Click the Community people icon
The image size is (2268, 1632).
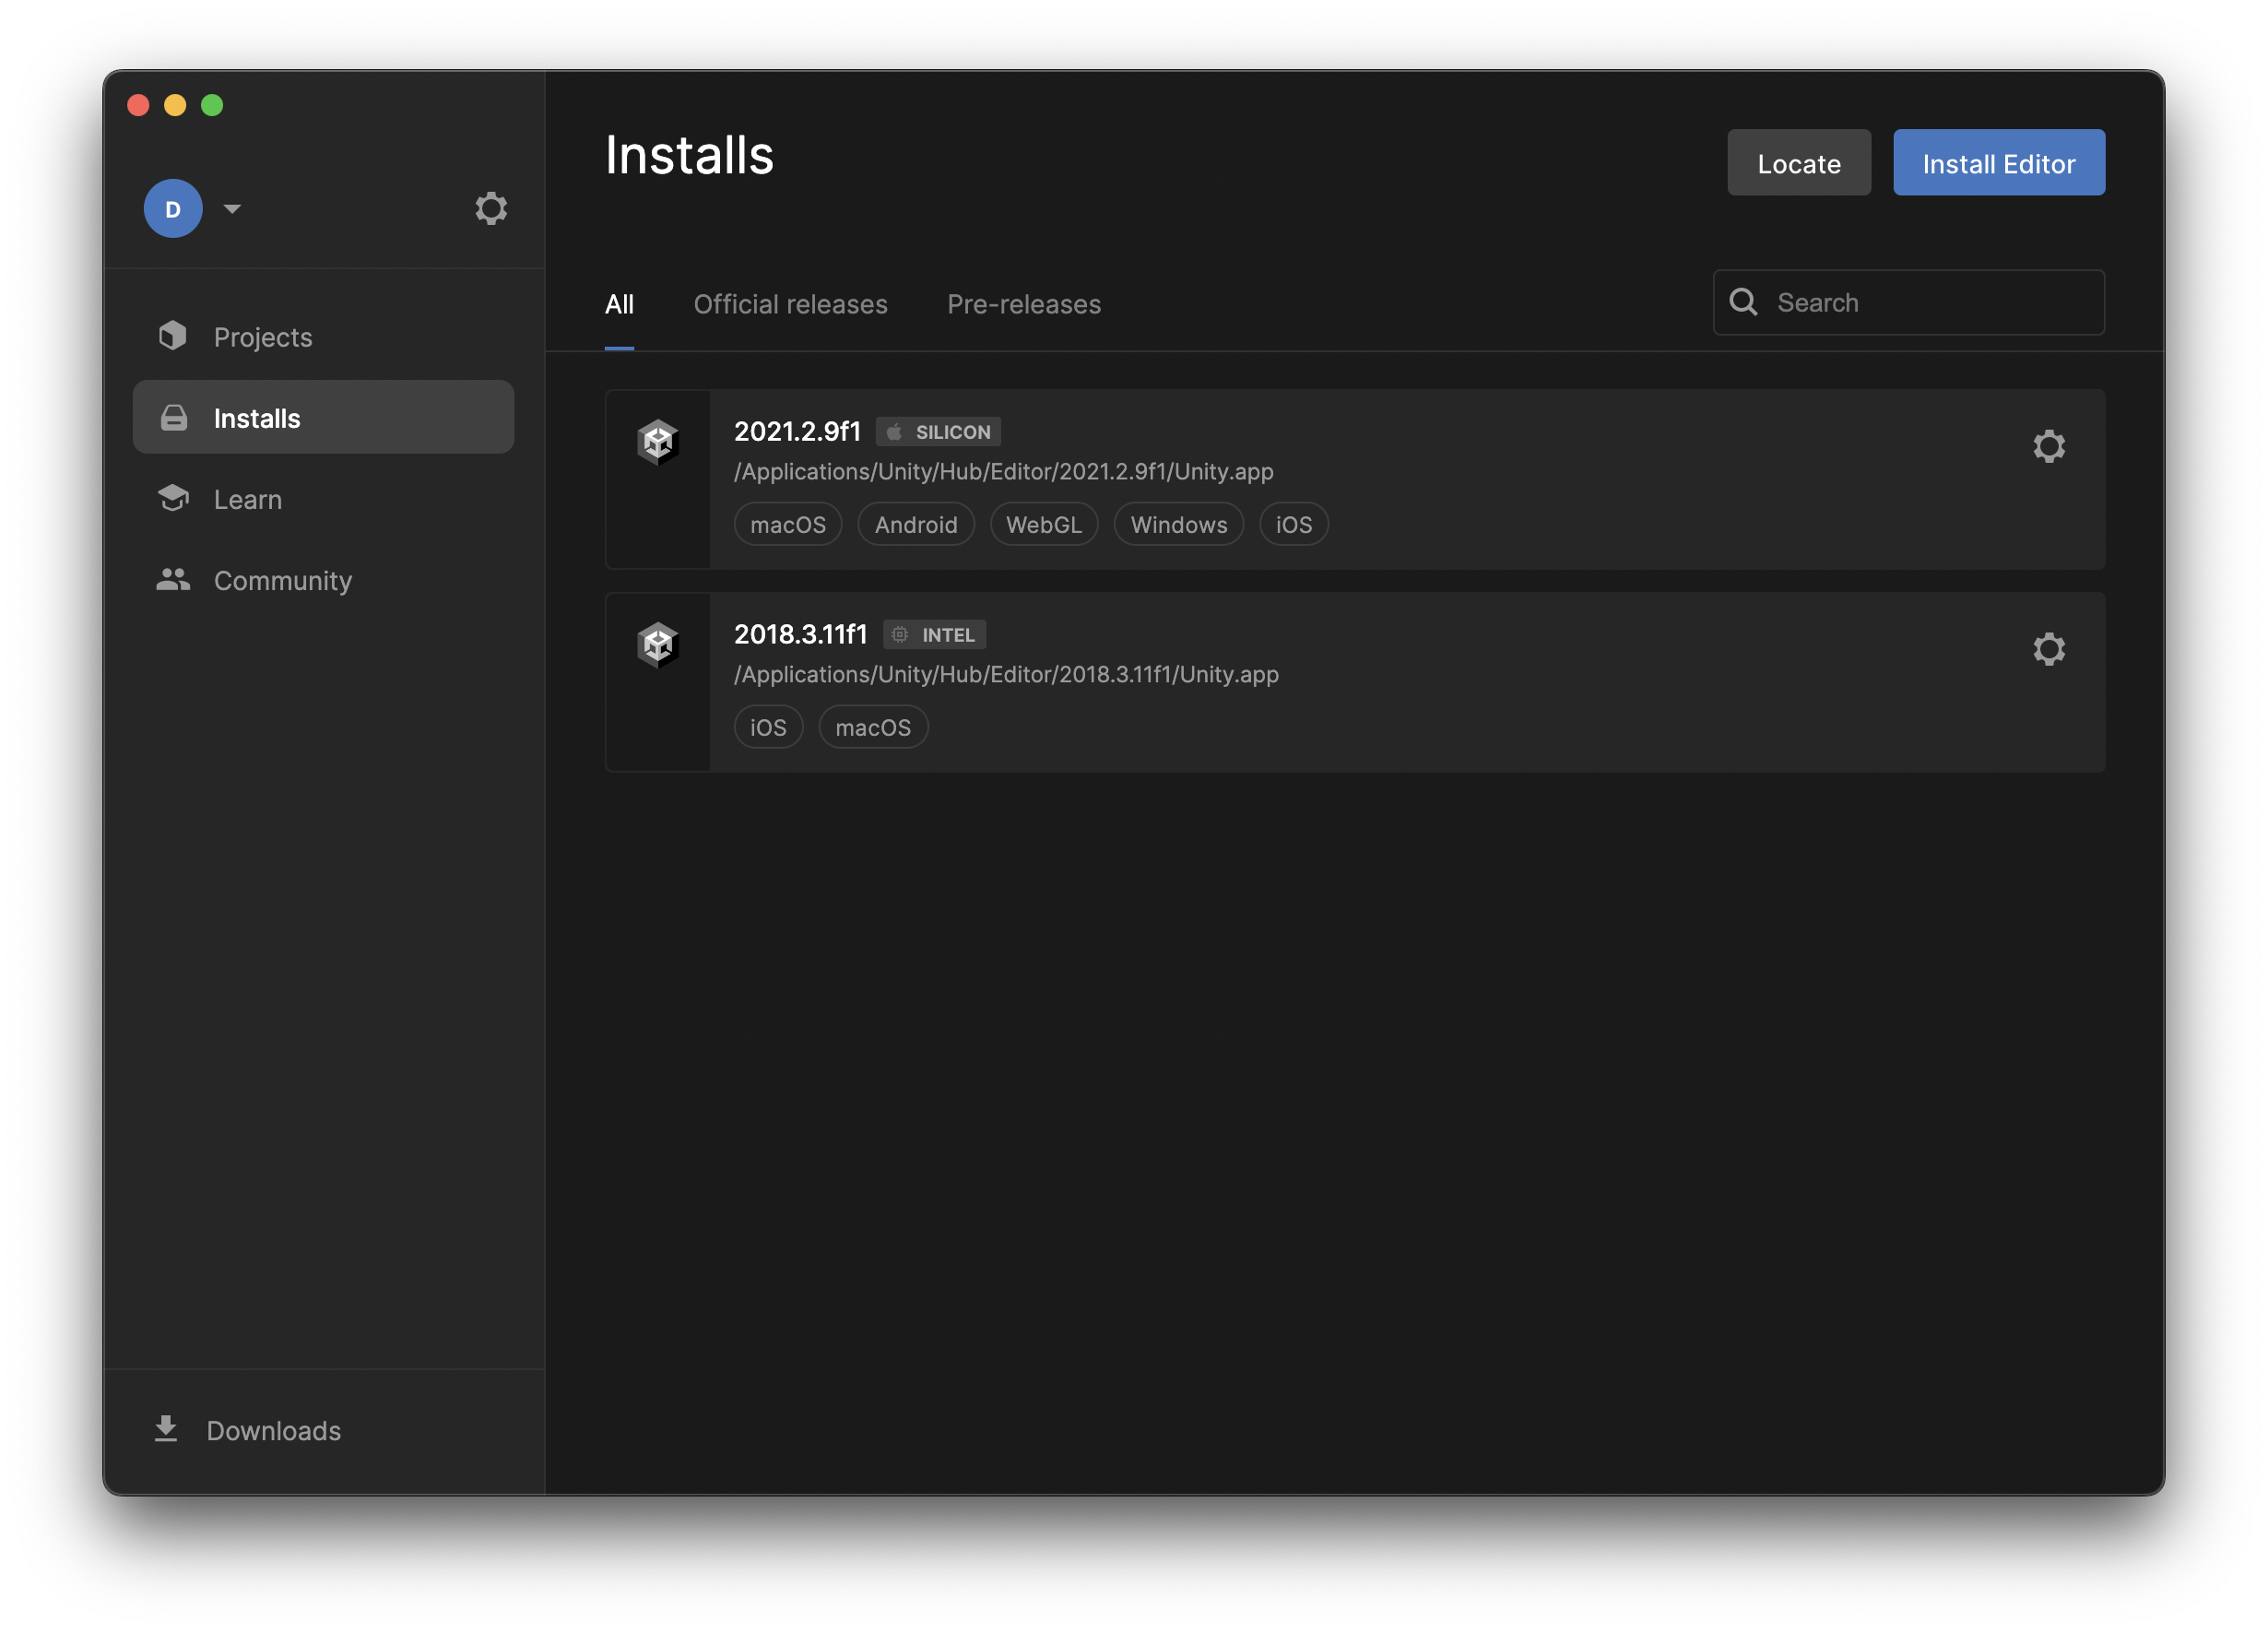pyautogui.click(x=173, y=579)
